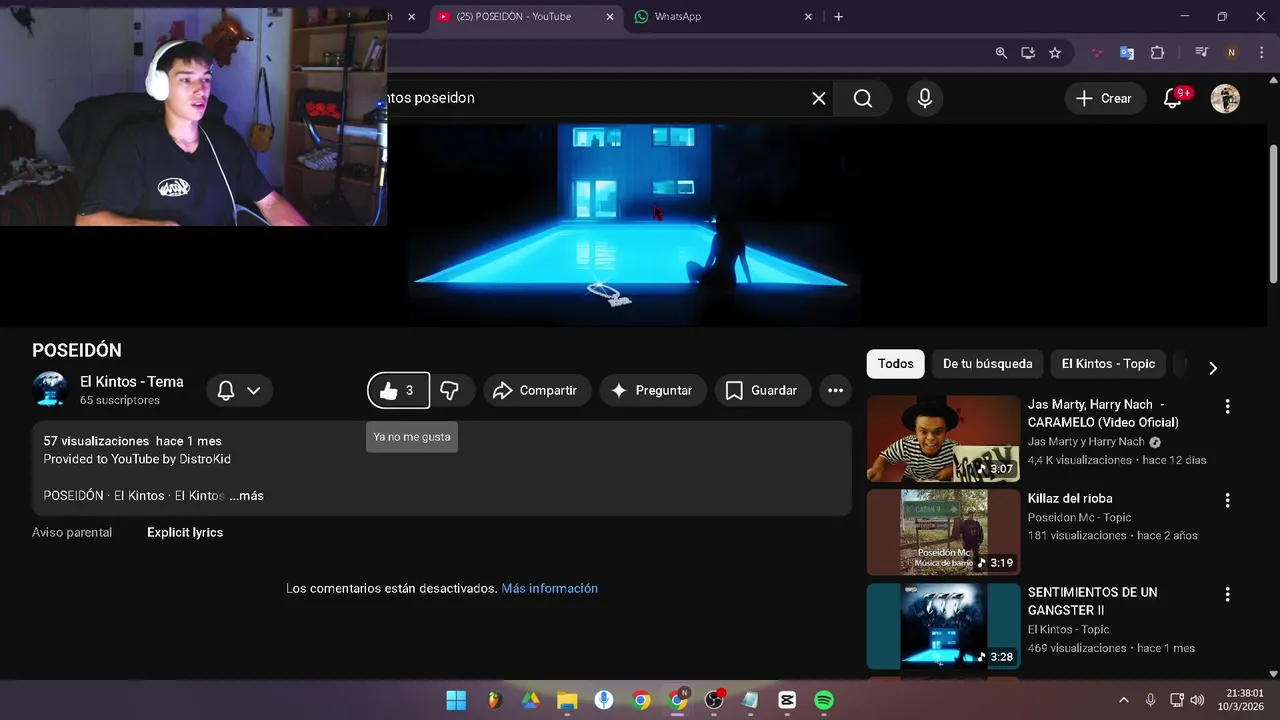Open the media controls music icon
Screen dimensions: 1280x720
point(1202,53)
